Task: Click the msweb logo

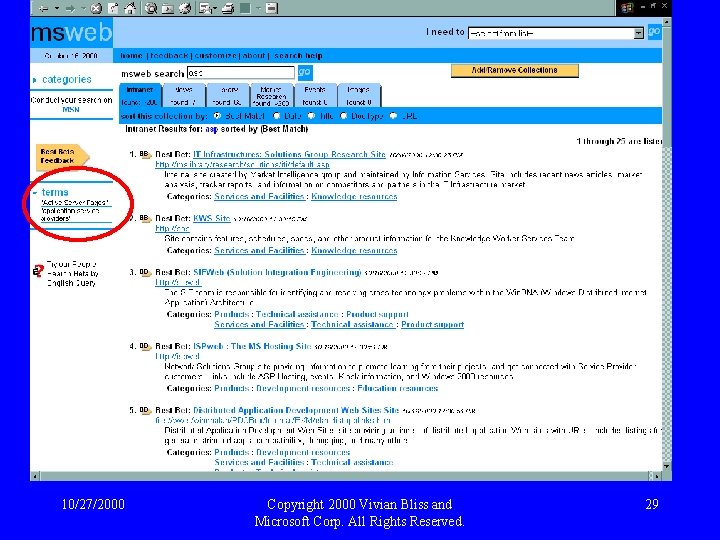Action: (x=72, y=33)
